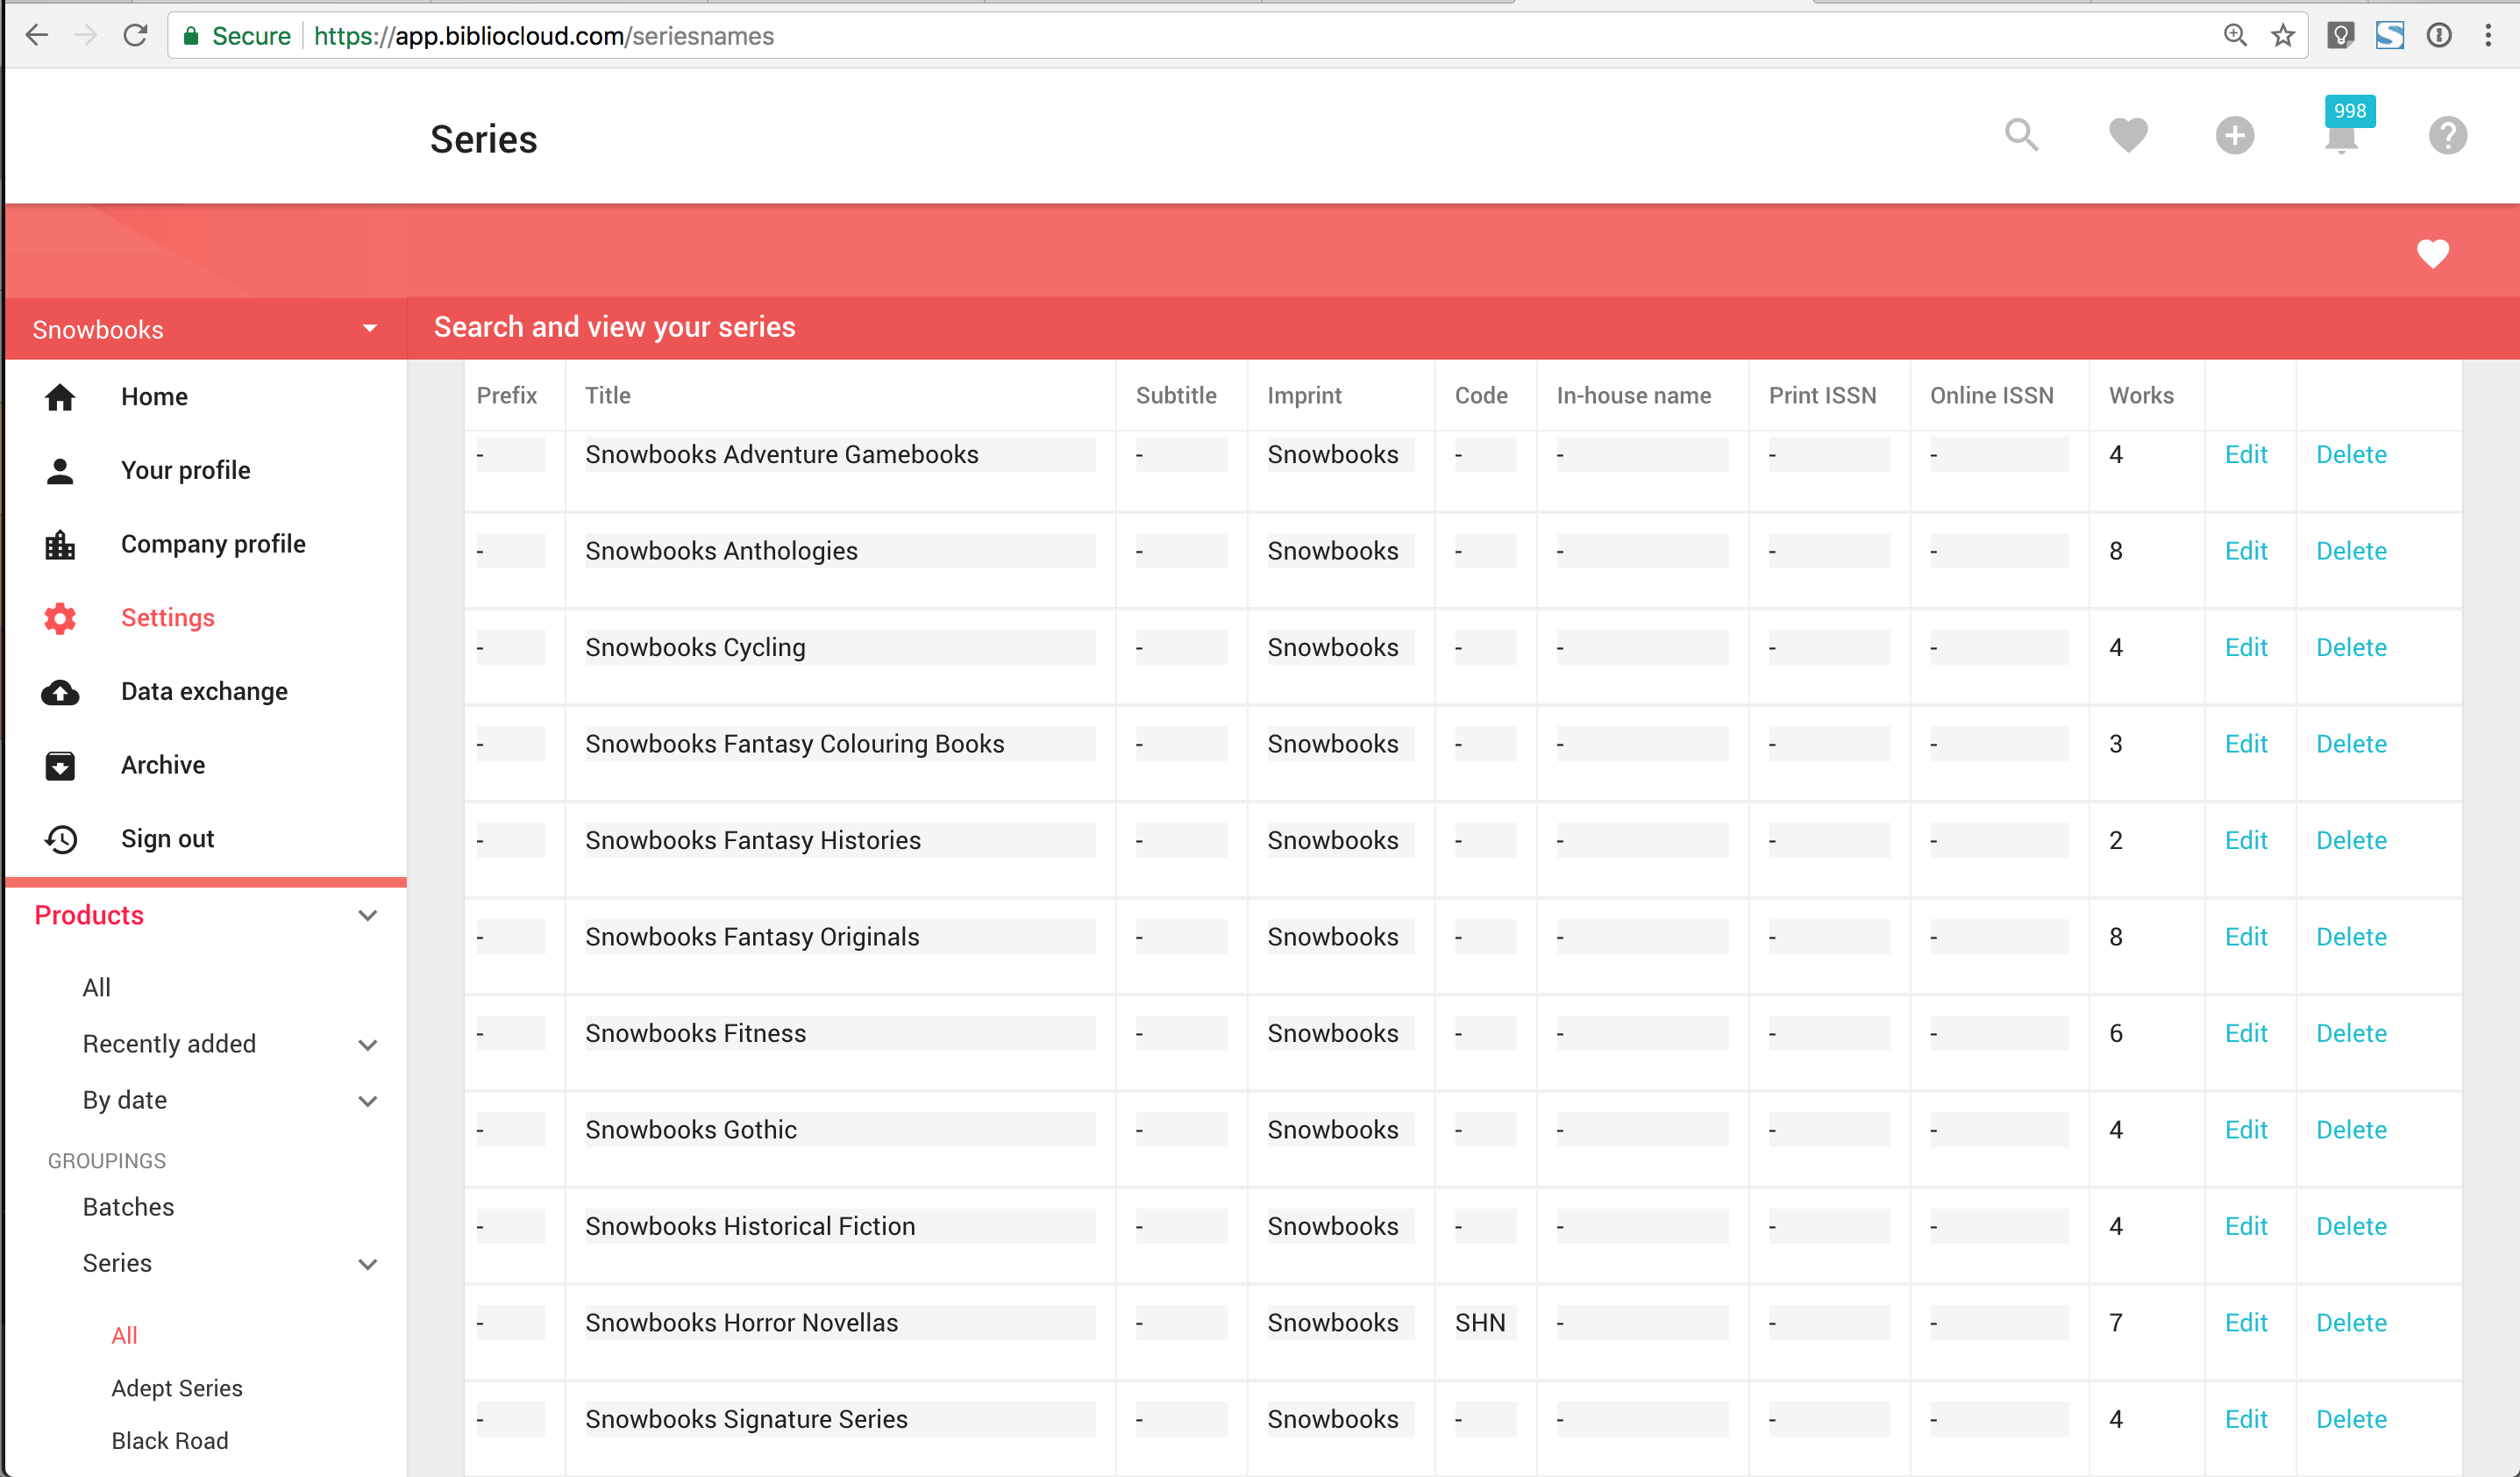The height and width of the screenshot is (1477, 2520).
Task: Delete Snowbooks Anthologies series
Action: click(2351, 551)
